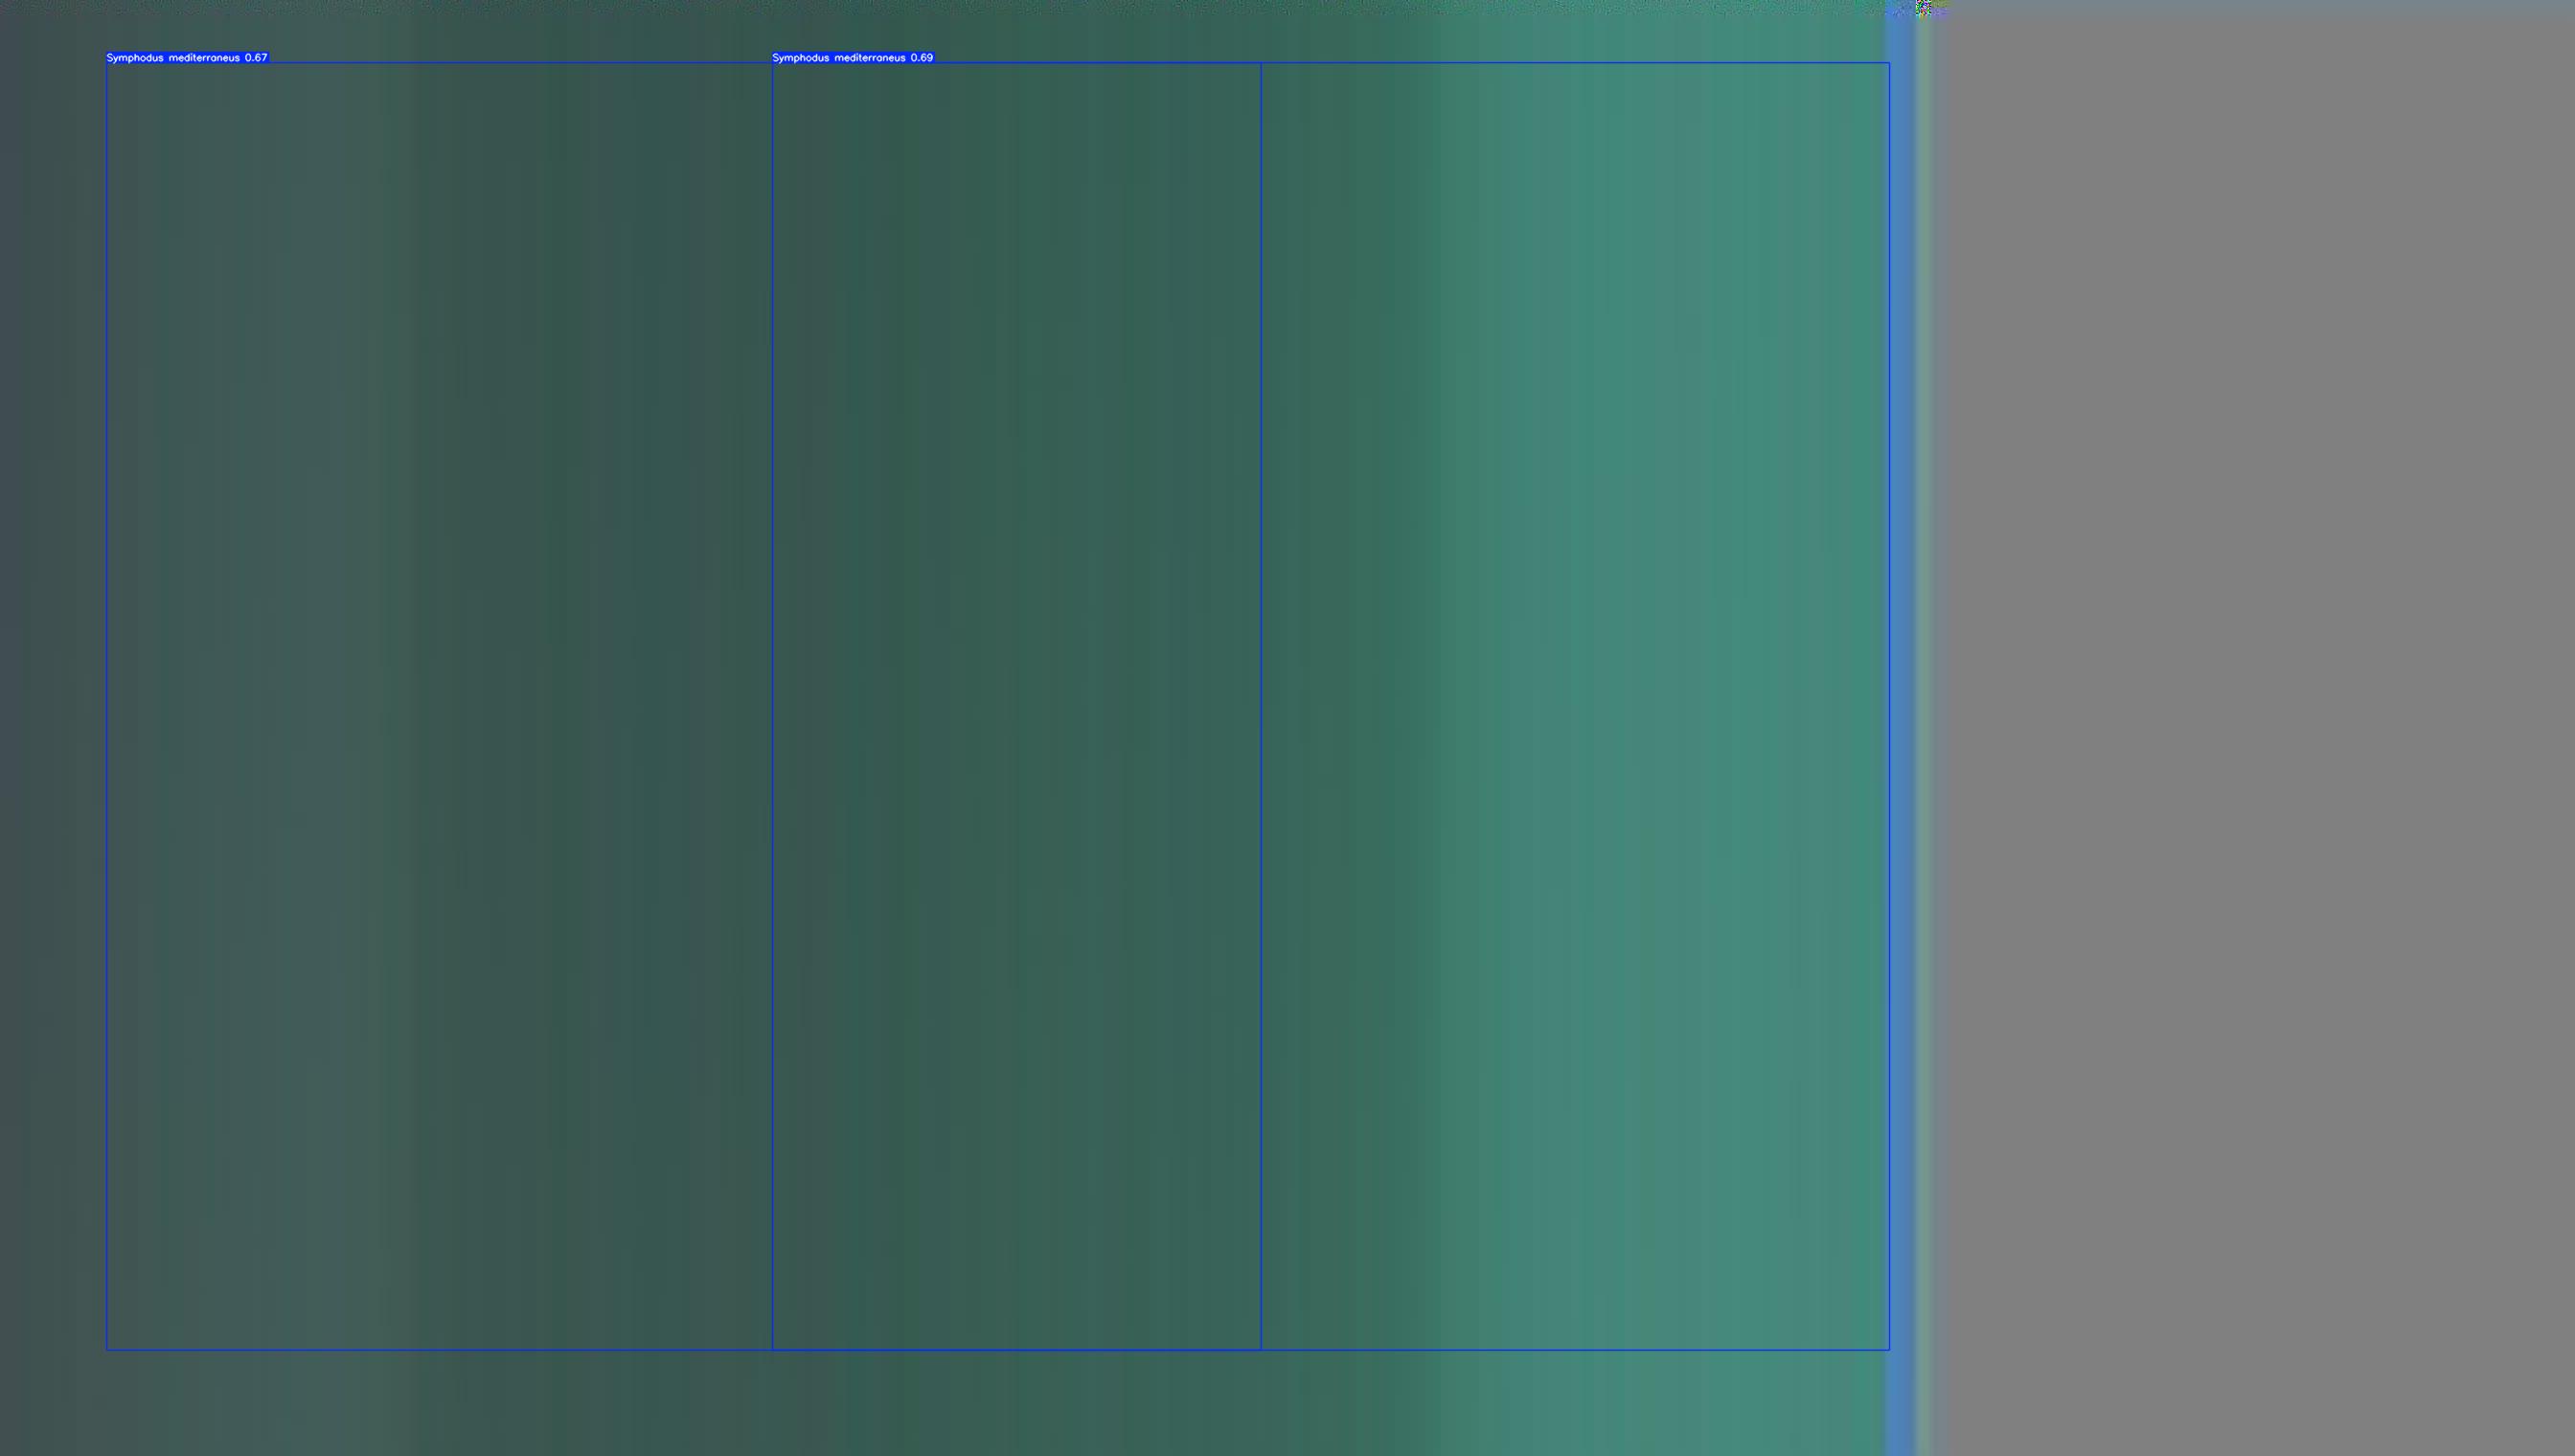Click the bottom-left corner of the 0.67 box
Screen dimensions: 2575x1456
[x=107, y=1350]
